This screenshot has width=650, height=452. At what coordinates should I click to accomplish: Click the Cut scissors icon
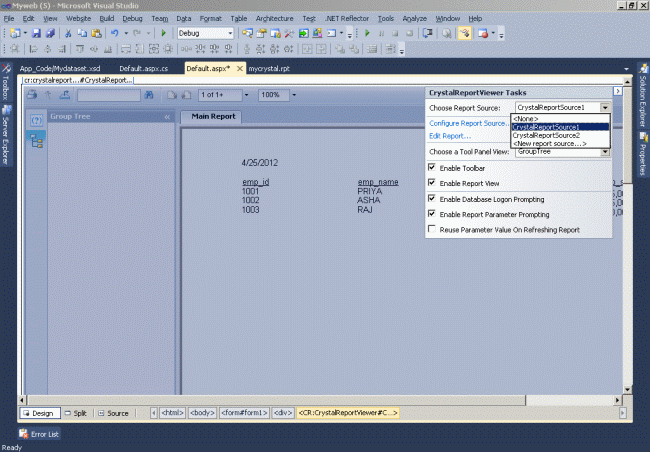[x=69, y=33]
